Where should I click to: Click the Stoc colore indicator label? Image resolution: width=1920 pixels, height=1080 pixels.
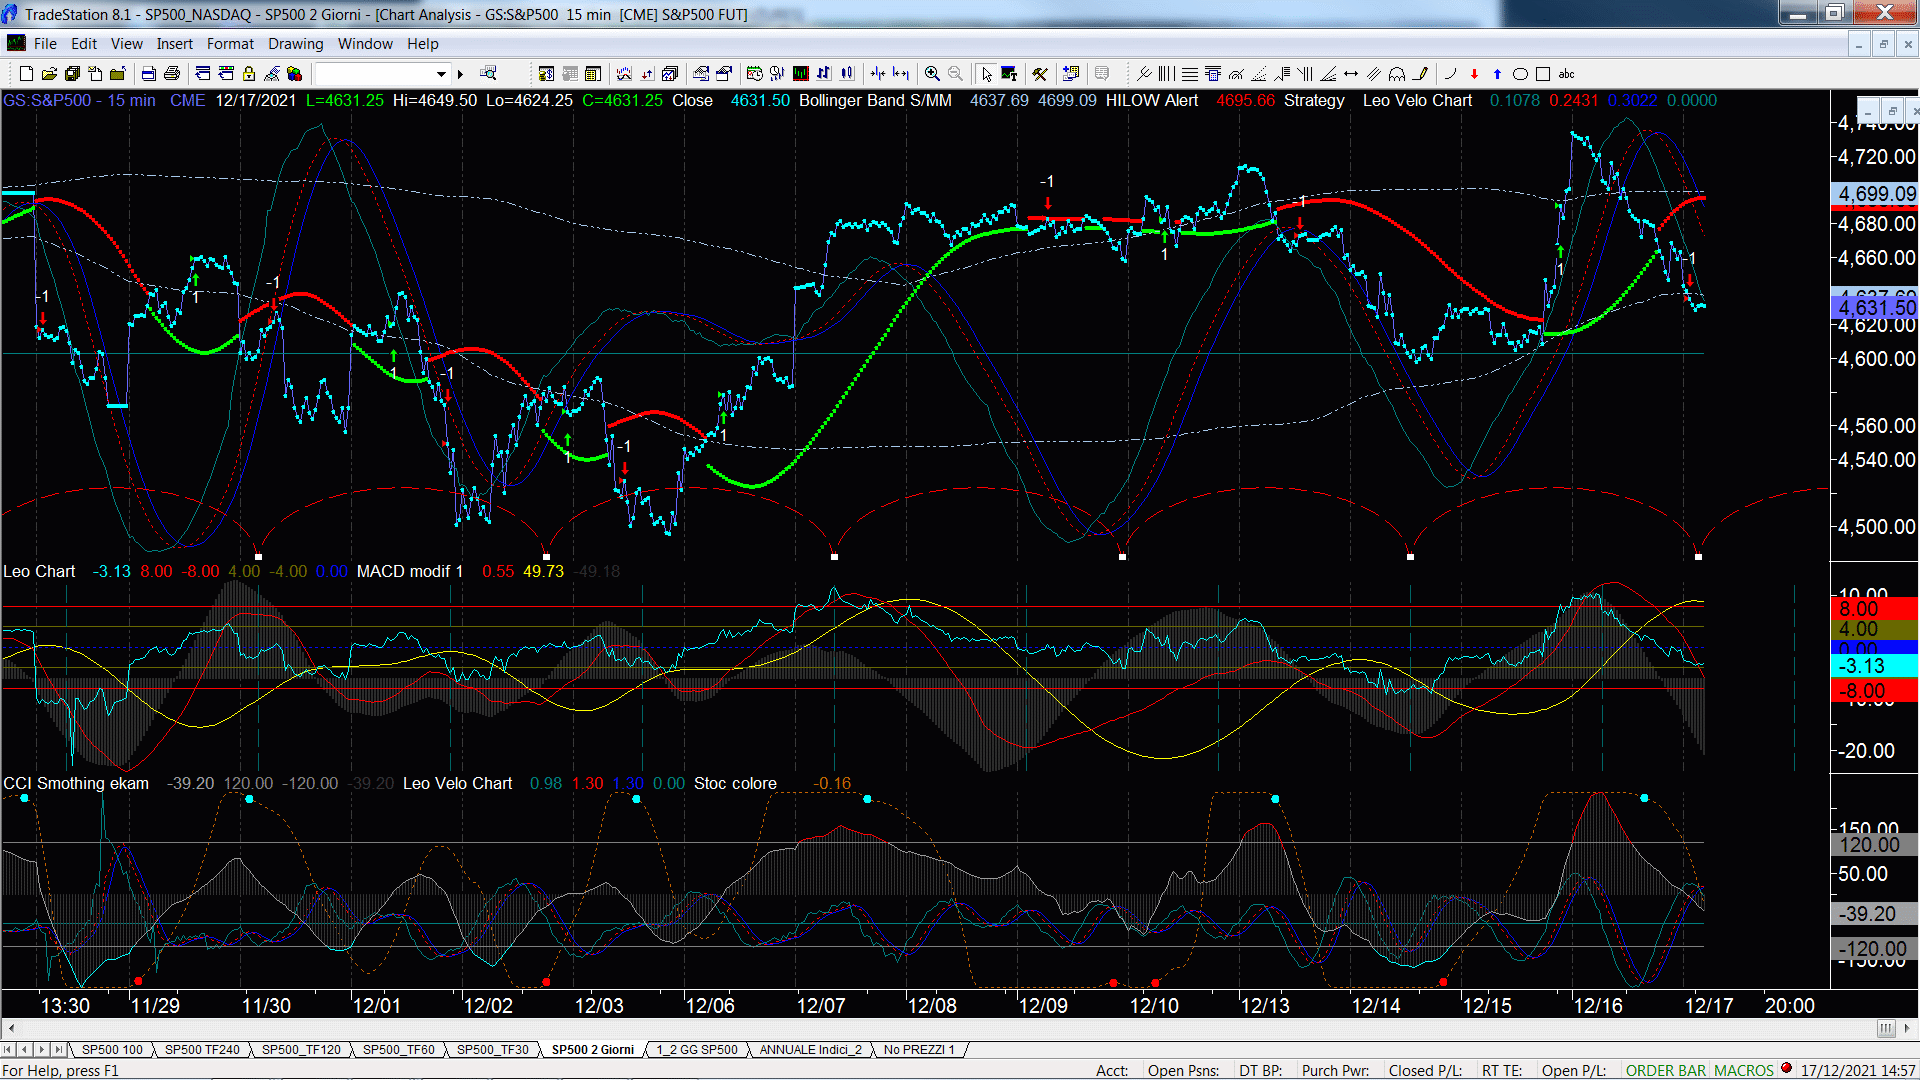click(735, 784)
